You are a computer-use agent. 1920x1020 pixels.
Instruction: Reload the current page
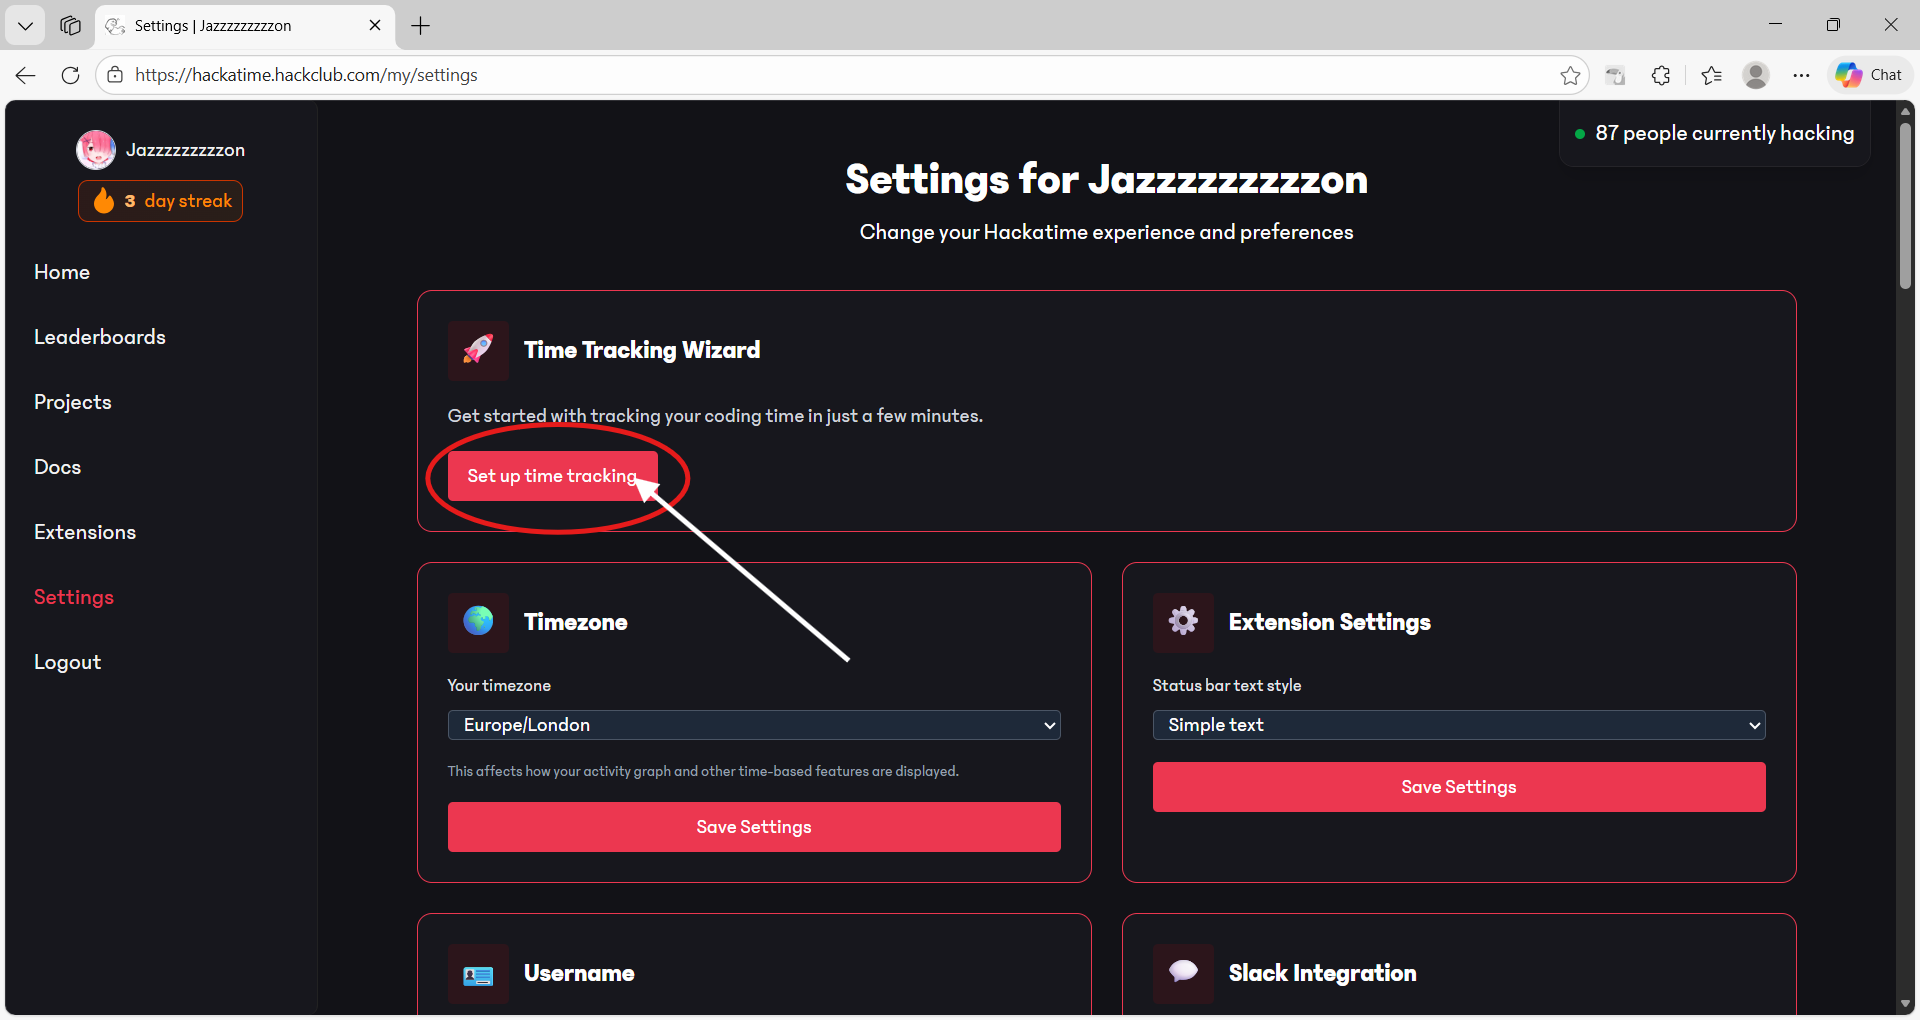coord(70,75)
